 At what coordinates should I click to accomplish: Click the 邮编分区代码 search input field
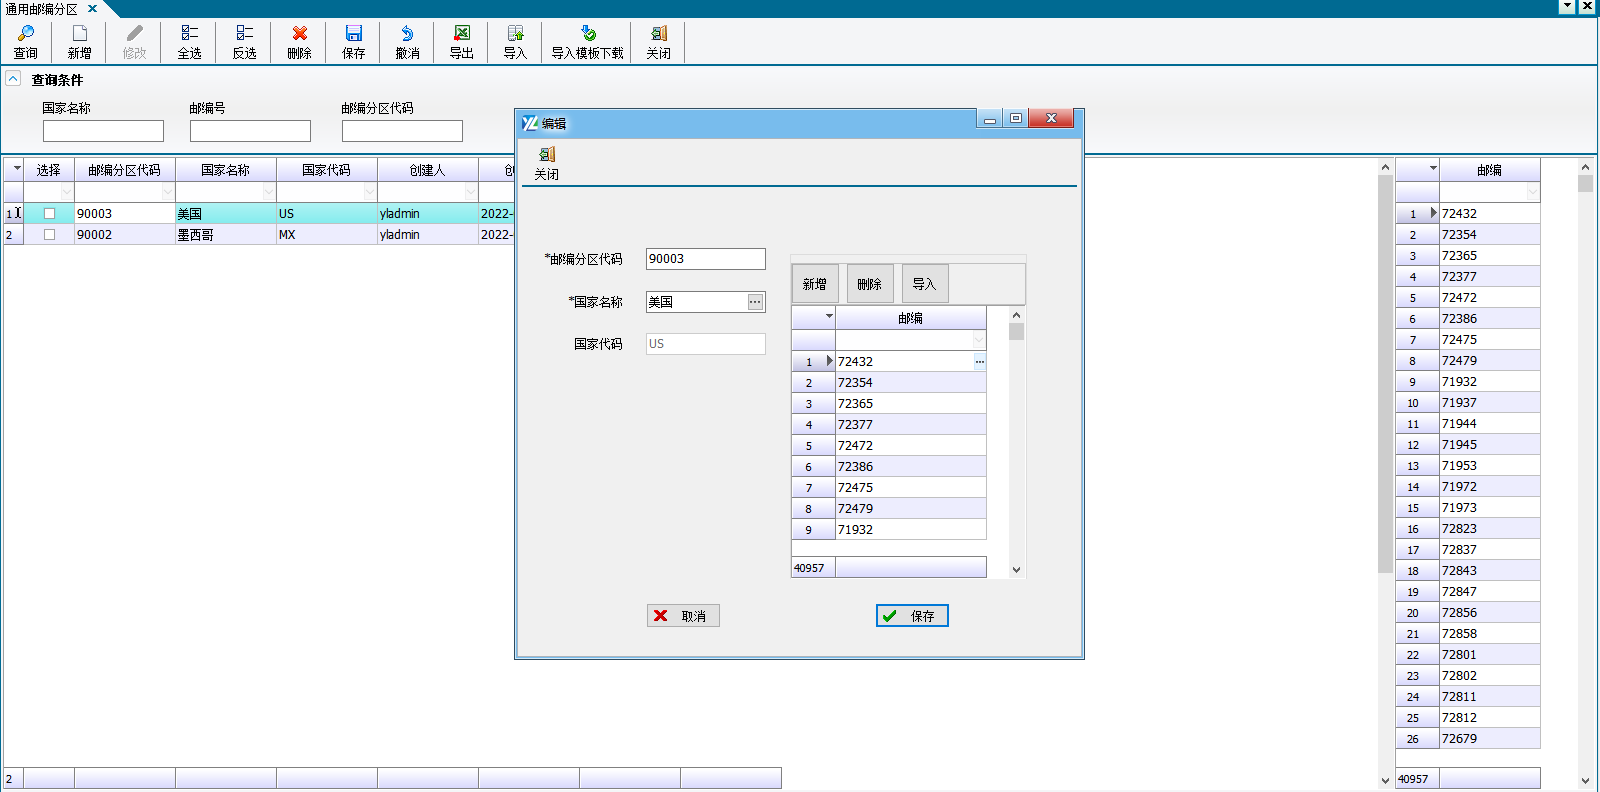402,131
